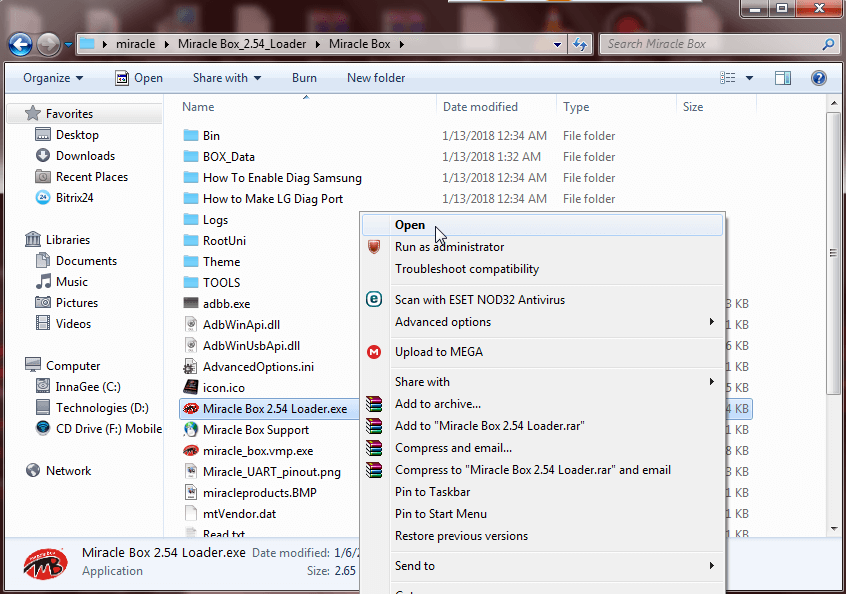Click the shield icon beside Run as administrator
Screen dimensions: 846x594
click(374, 246)
